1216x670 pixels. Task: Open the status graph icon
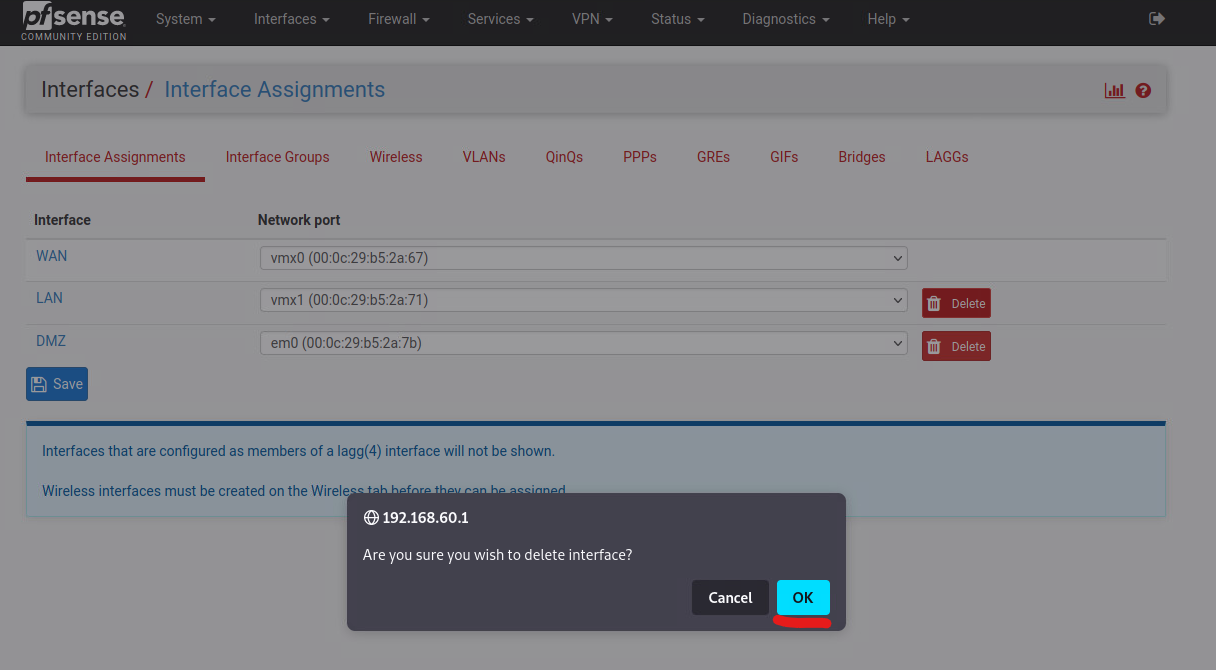tap(1115, 90)
